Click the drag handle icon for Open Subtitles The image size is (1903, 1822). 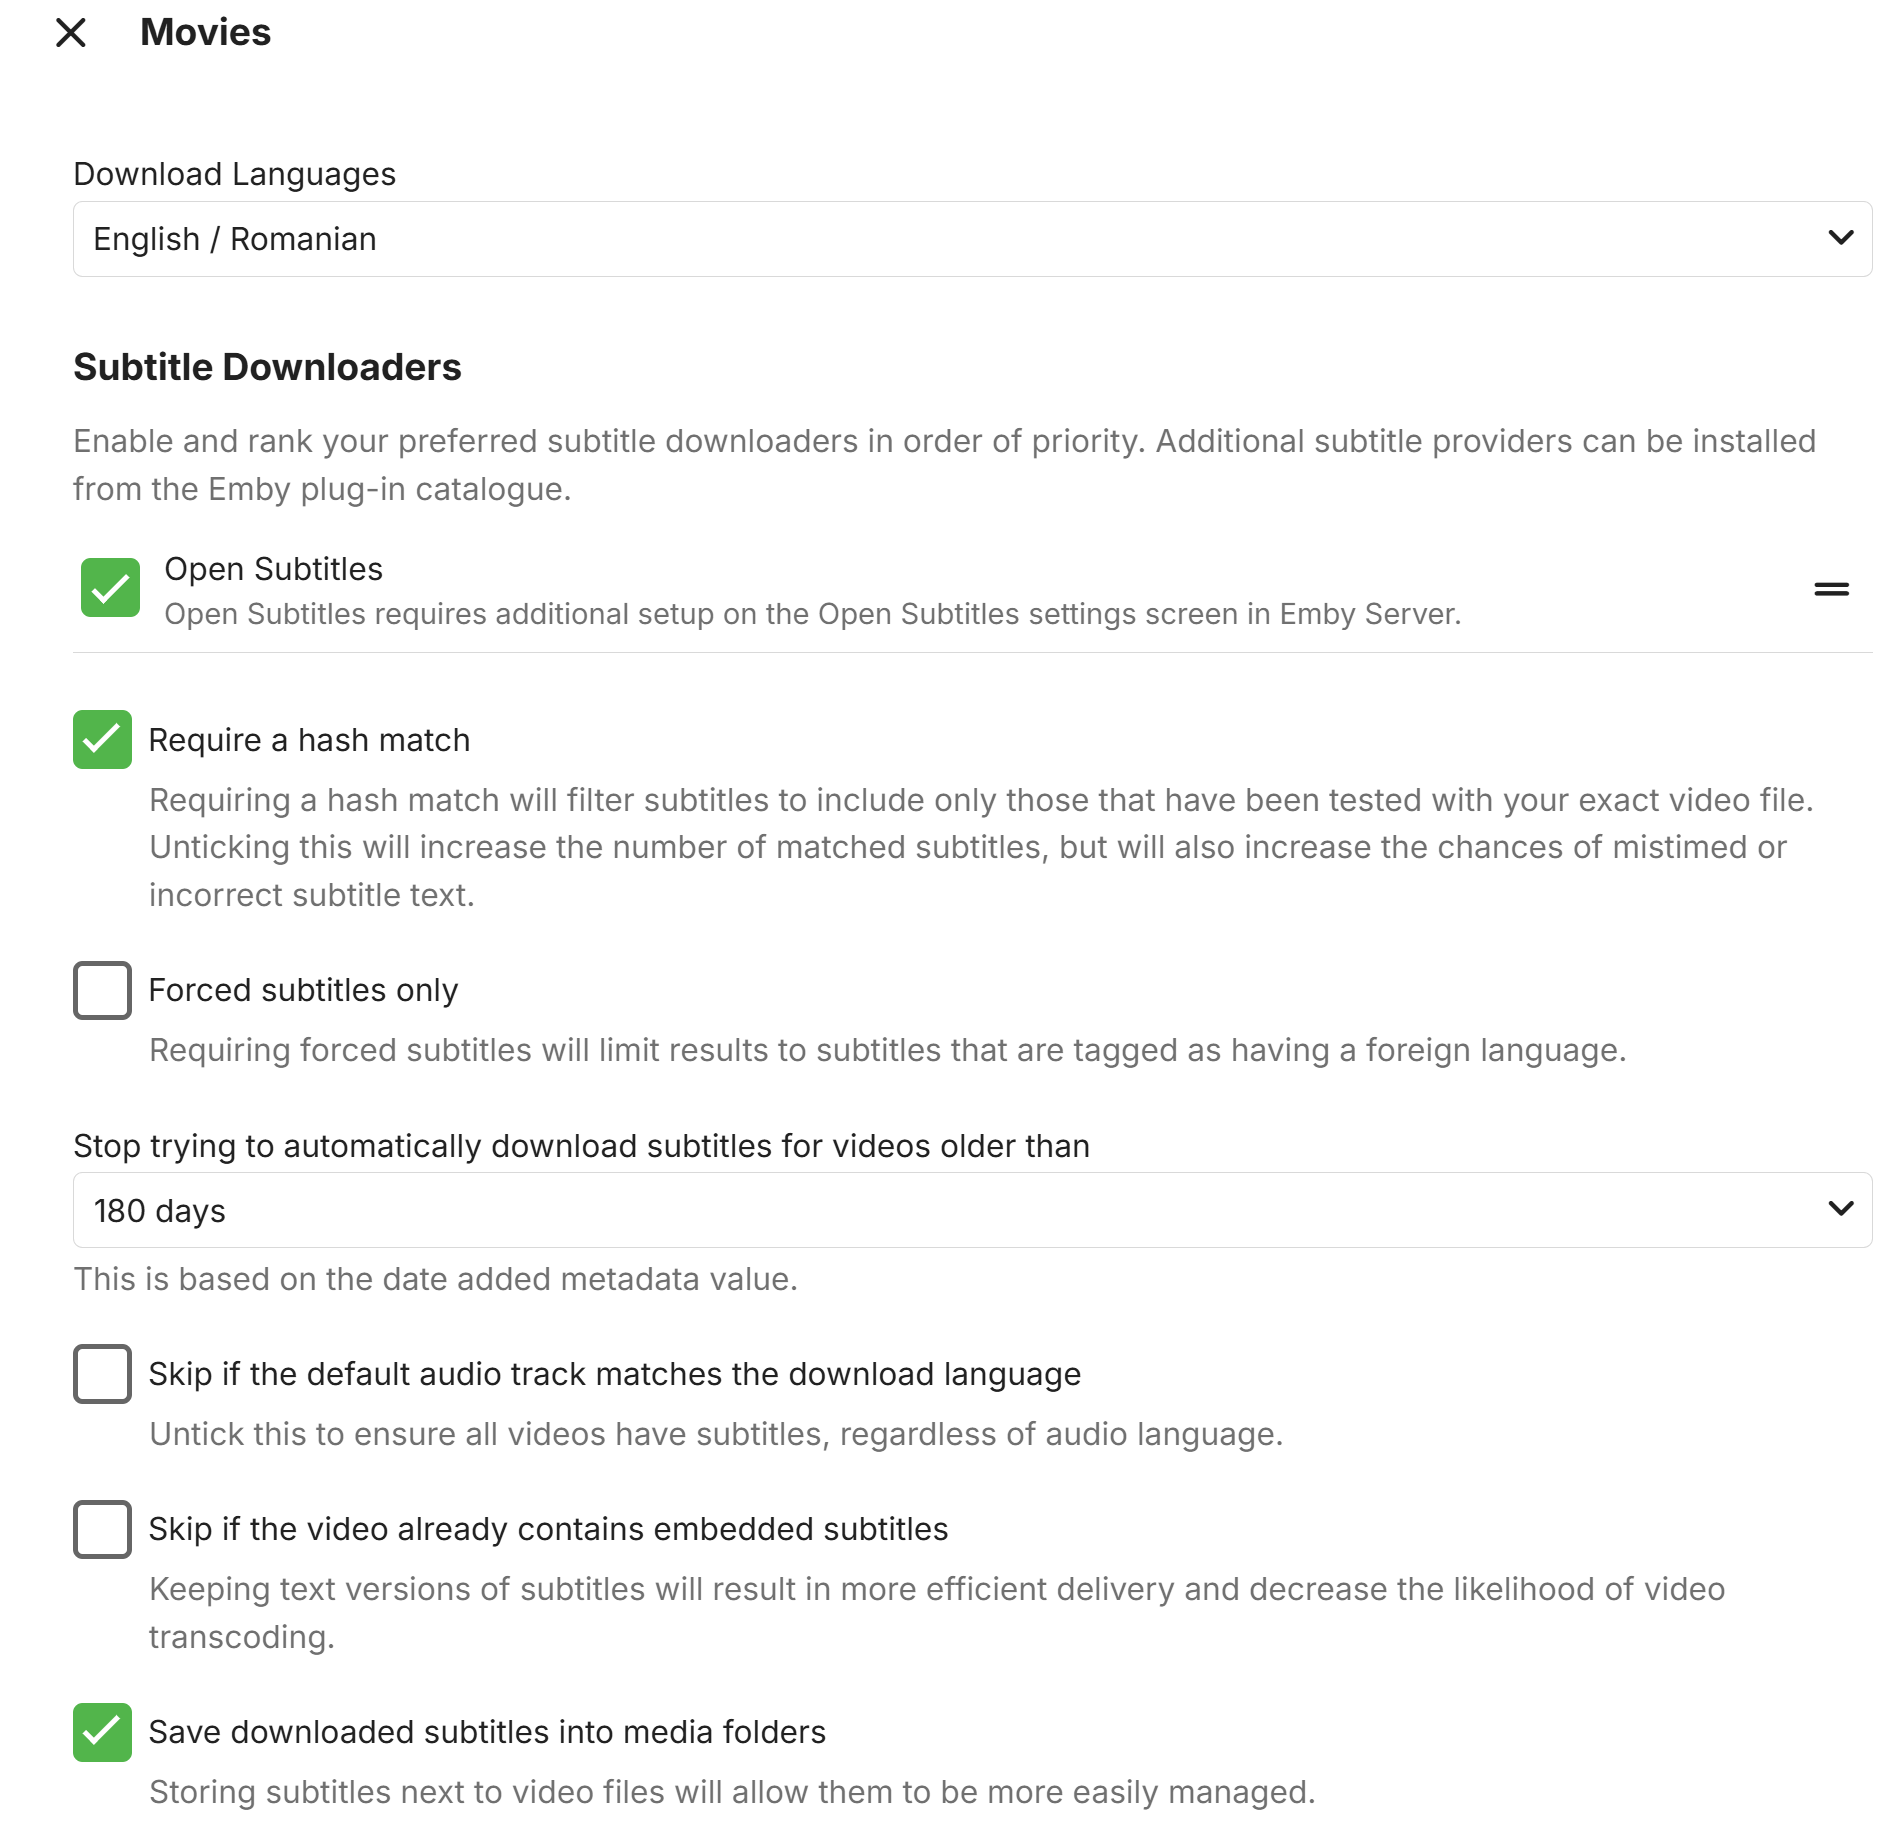point(1831,589)
